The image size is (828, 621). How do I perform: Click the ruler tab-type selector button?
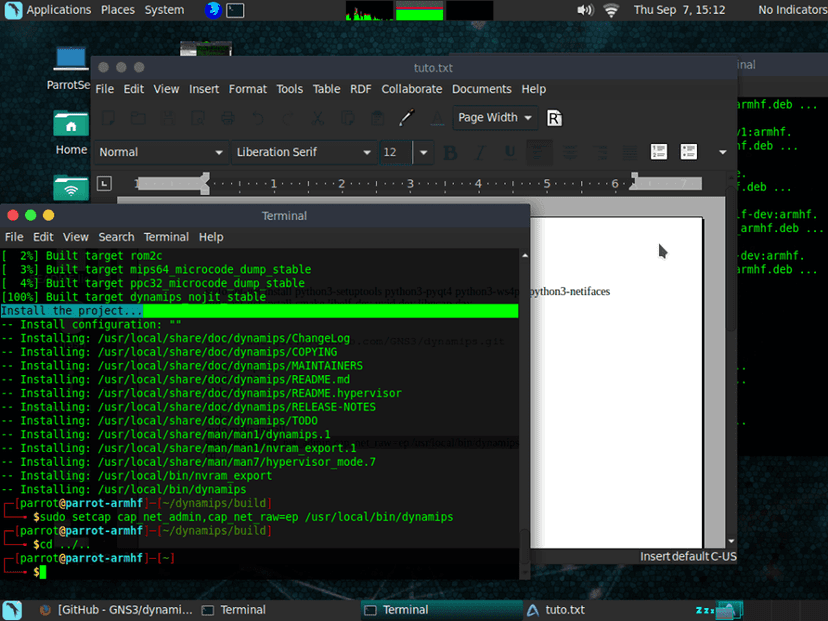tap(104, 183)
